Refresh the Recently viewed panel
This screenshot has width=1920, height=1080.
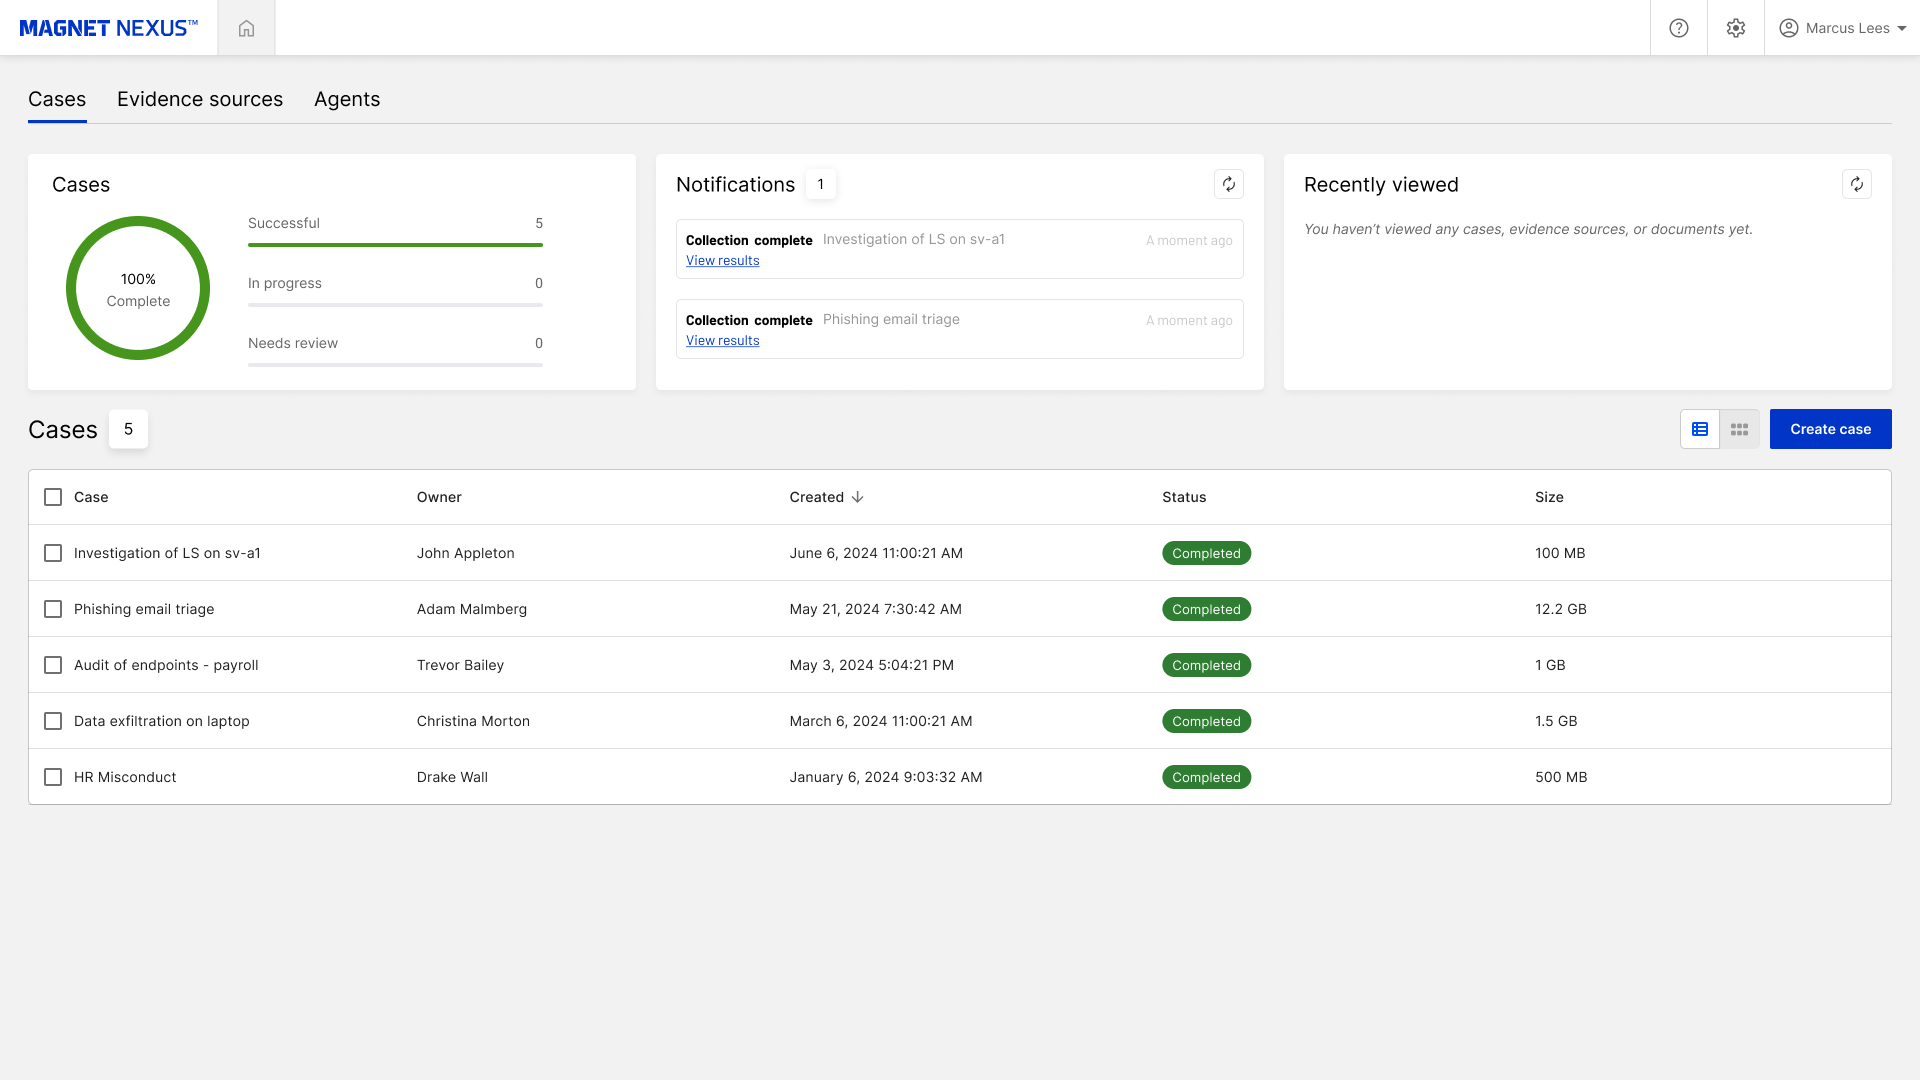coord(1857,184)
